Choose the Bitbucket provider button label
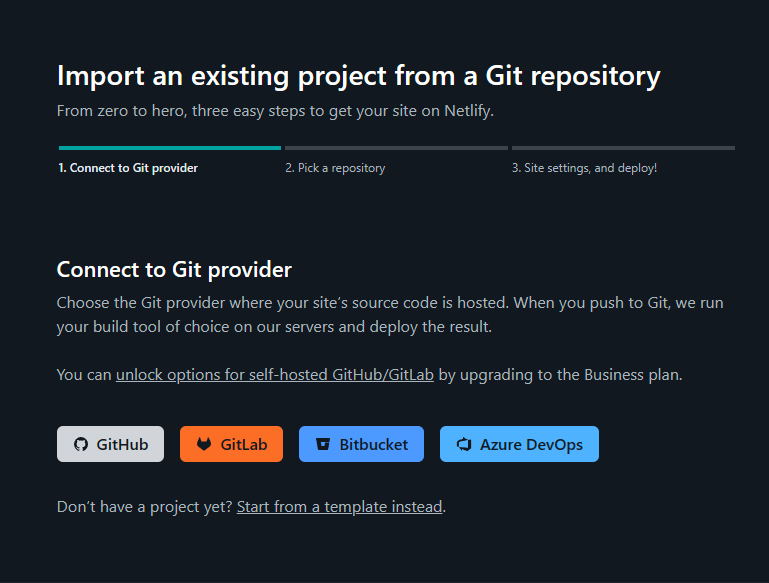The image size is (769, 583). 374,444
